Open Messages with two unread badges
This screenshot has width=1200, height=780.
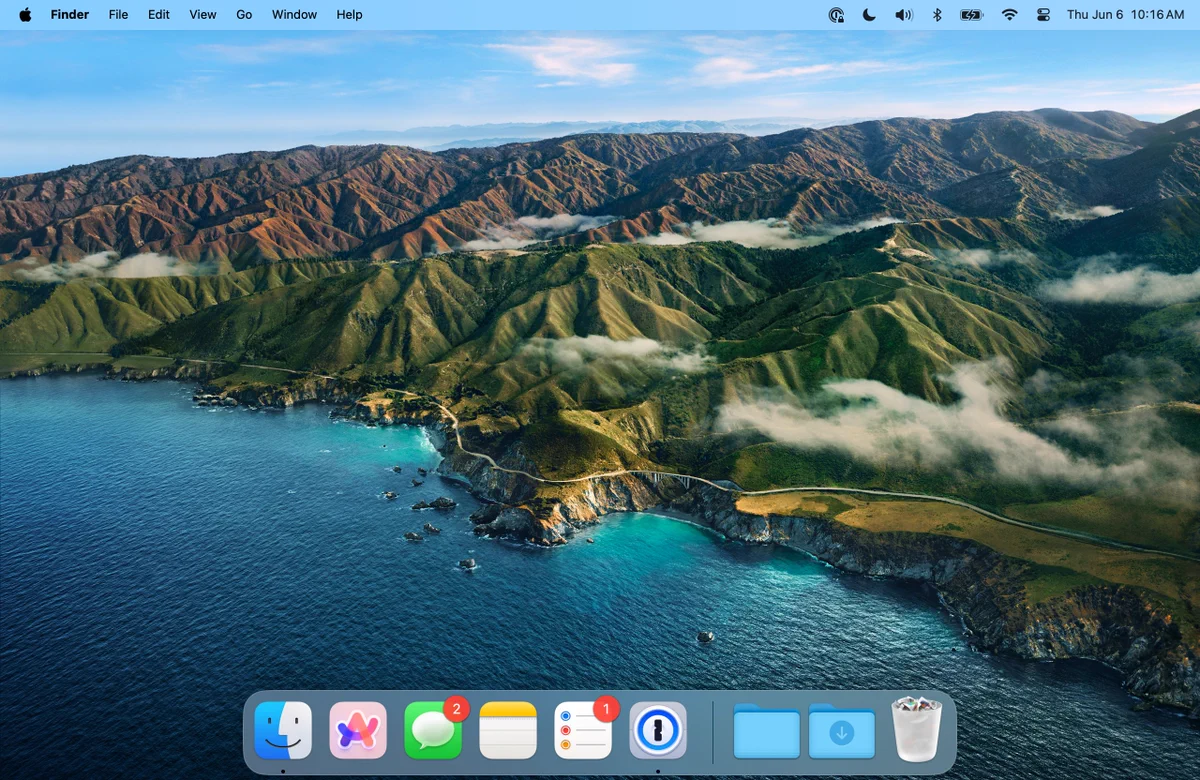433,730
